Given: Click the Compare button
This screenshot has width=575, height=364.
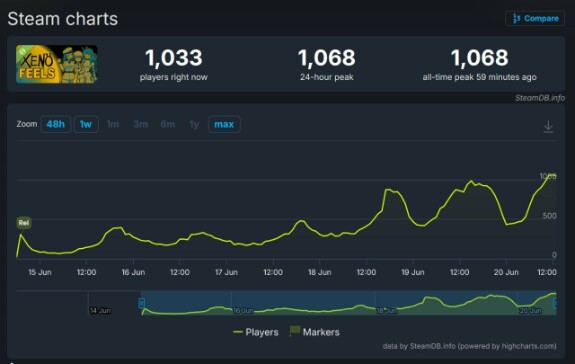Looking at the screenshot, I should point(535,18).
